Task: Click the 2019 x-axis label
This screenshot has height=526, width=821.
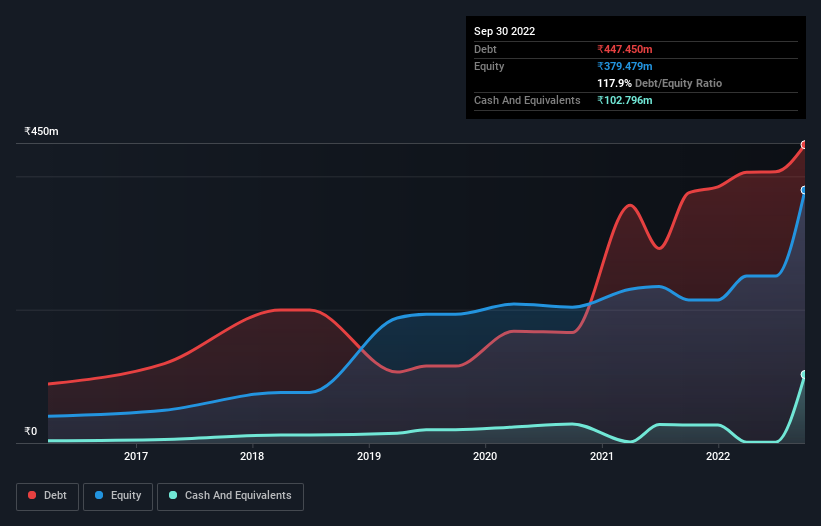Action: (369, 456)
